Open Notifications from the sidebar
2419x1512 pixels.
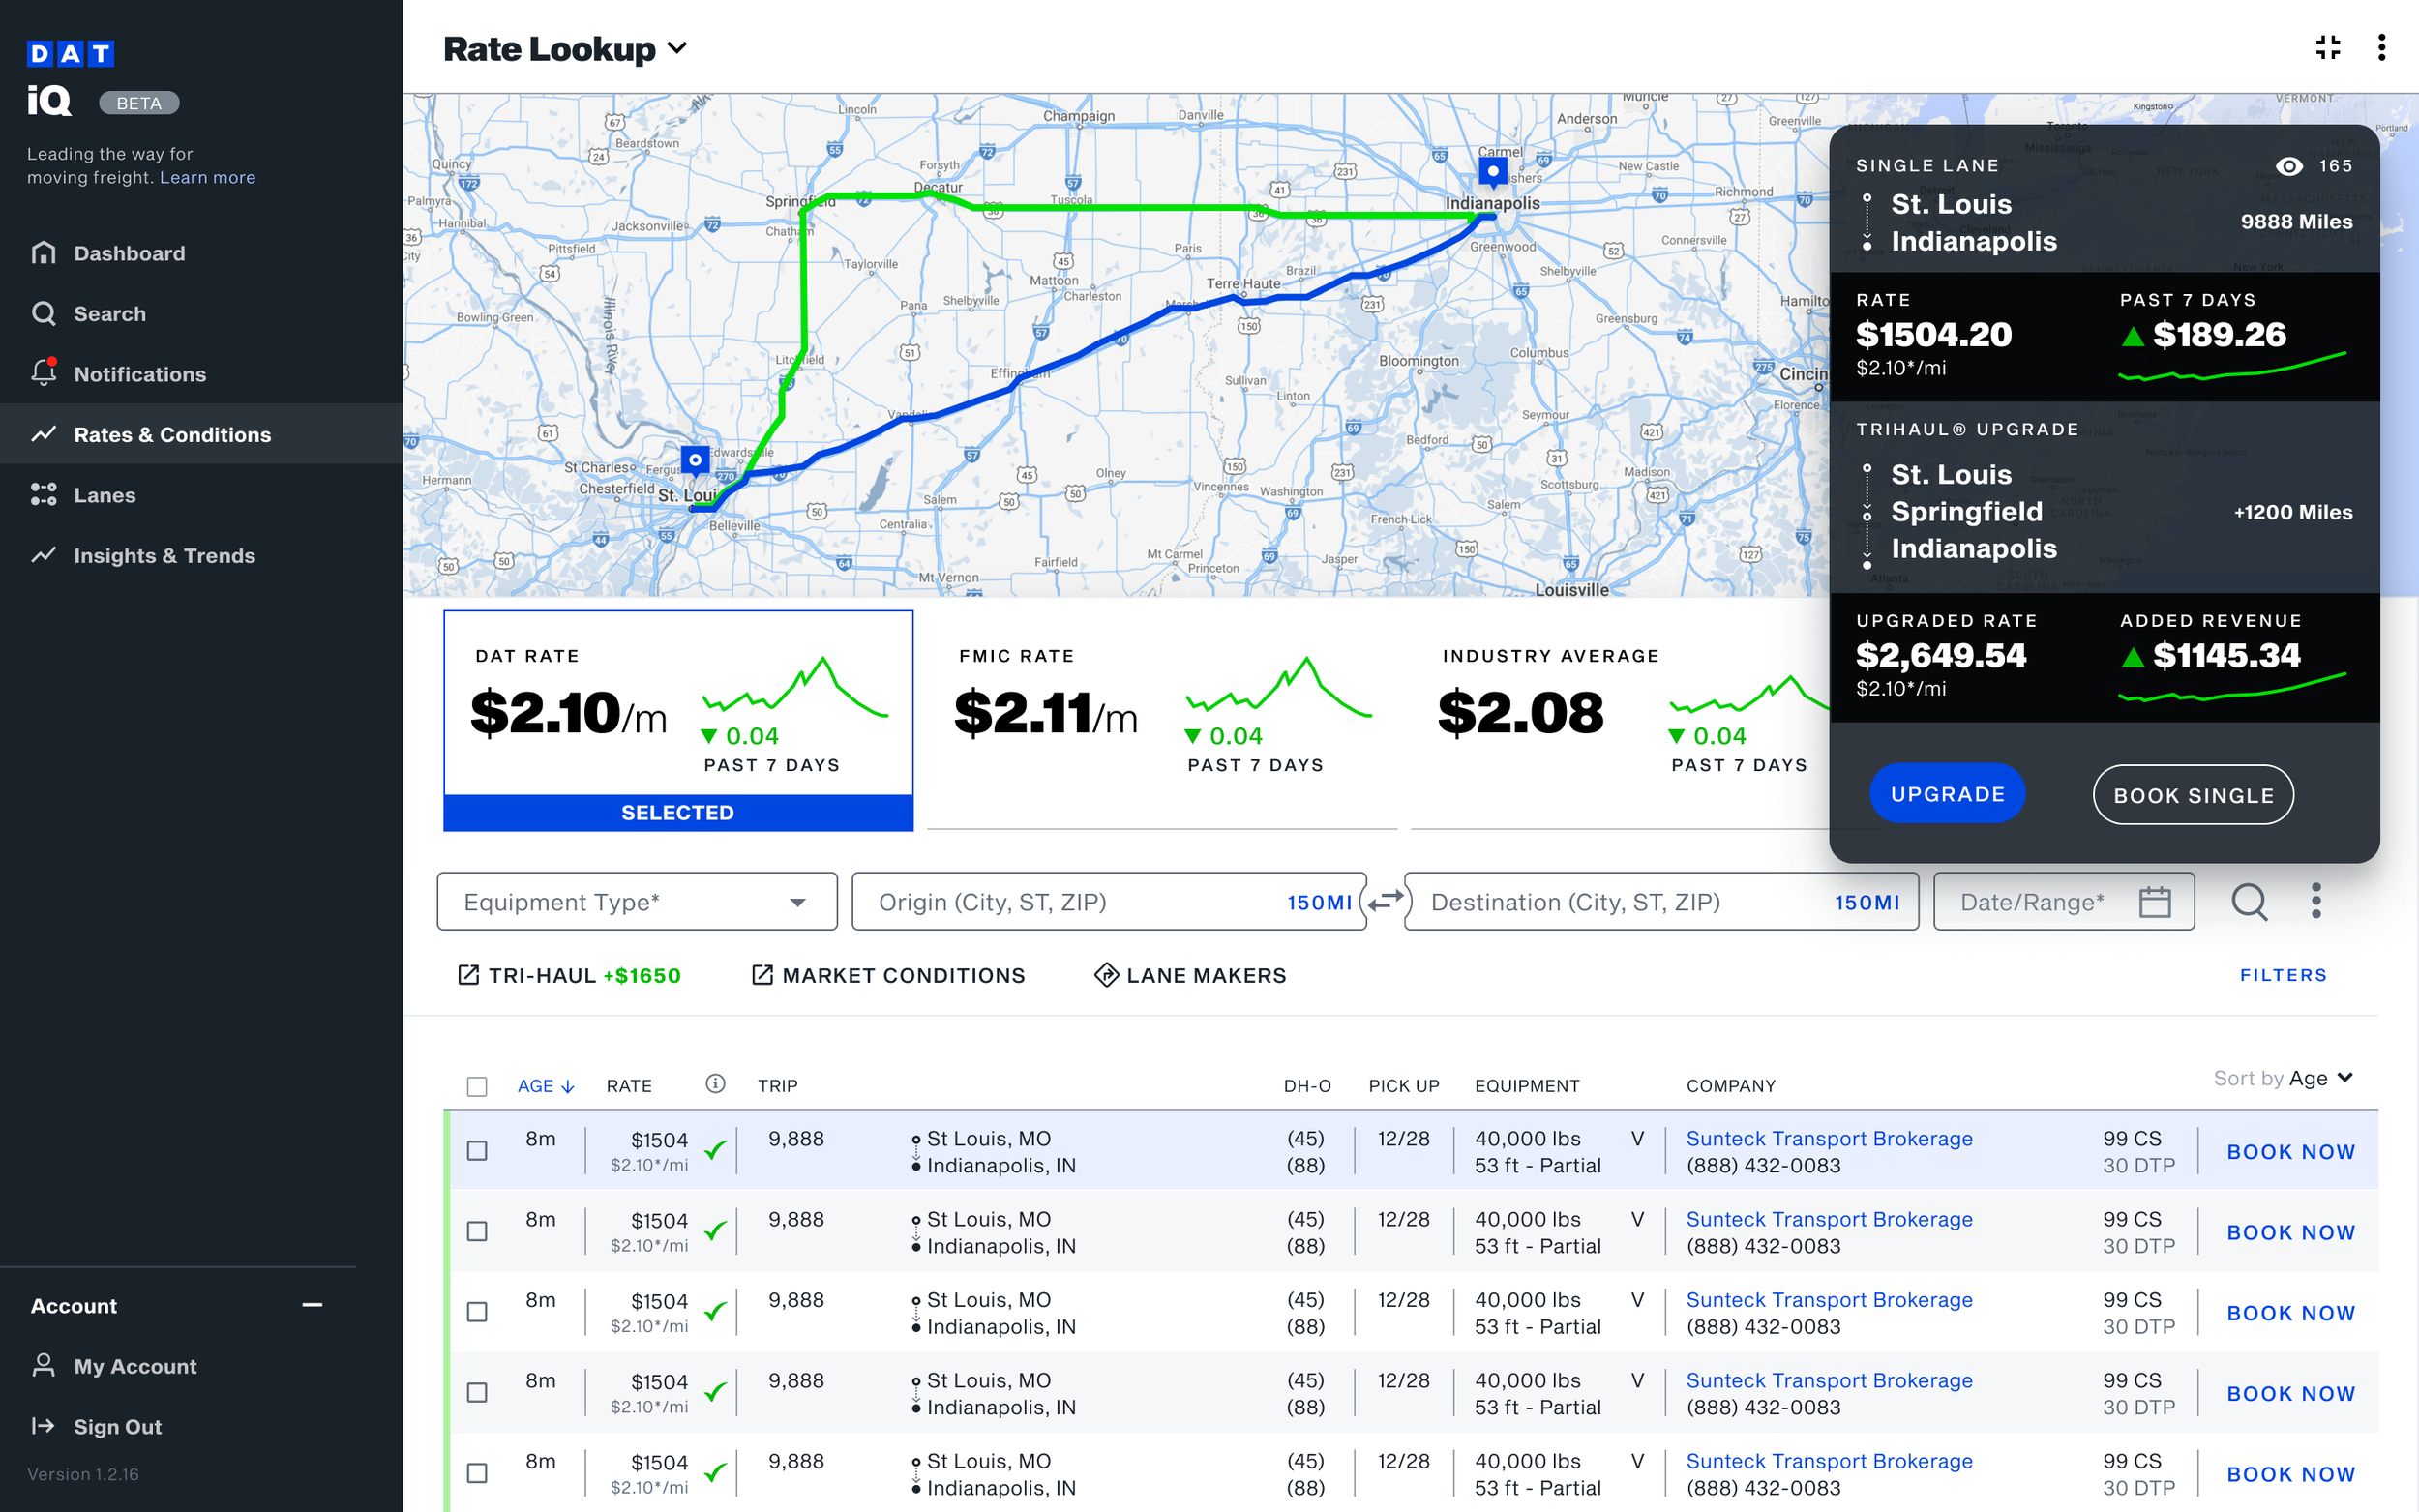point(140,374)
